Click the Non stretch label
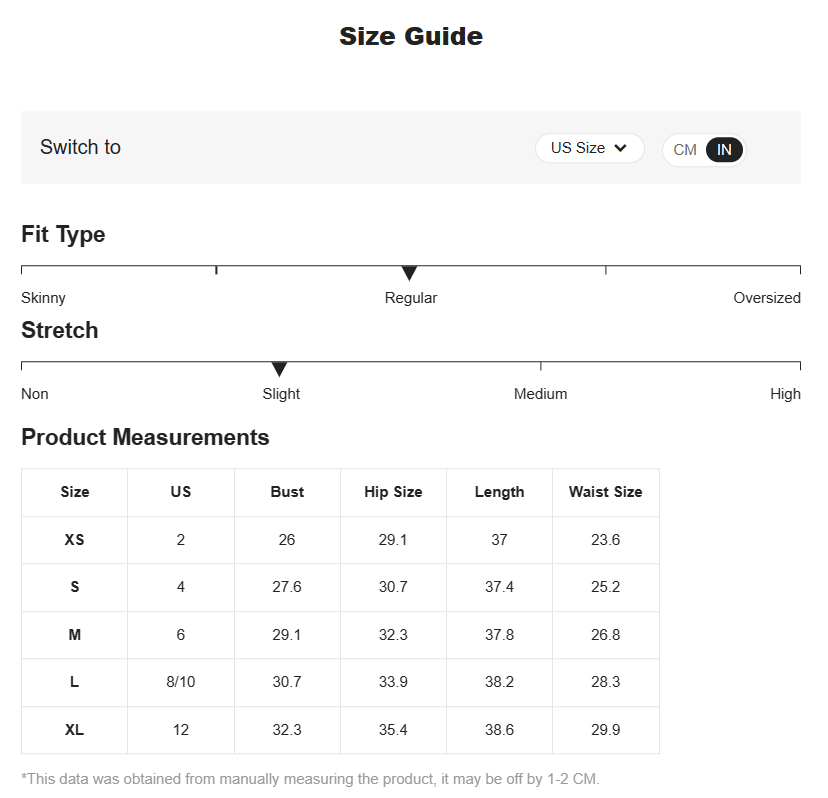This screenshot has width=828, height=798. click(35, 394)
